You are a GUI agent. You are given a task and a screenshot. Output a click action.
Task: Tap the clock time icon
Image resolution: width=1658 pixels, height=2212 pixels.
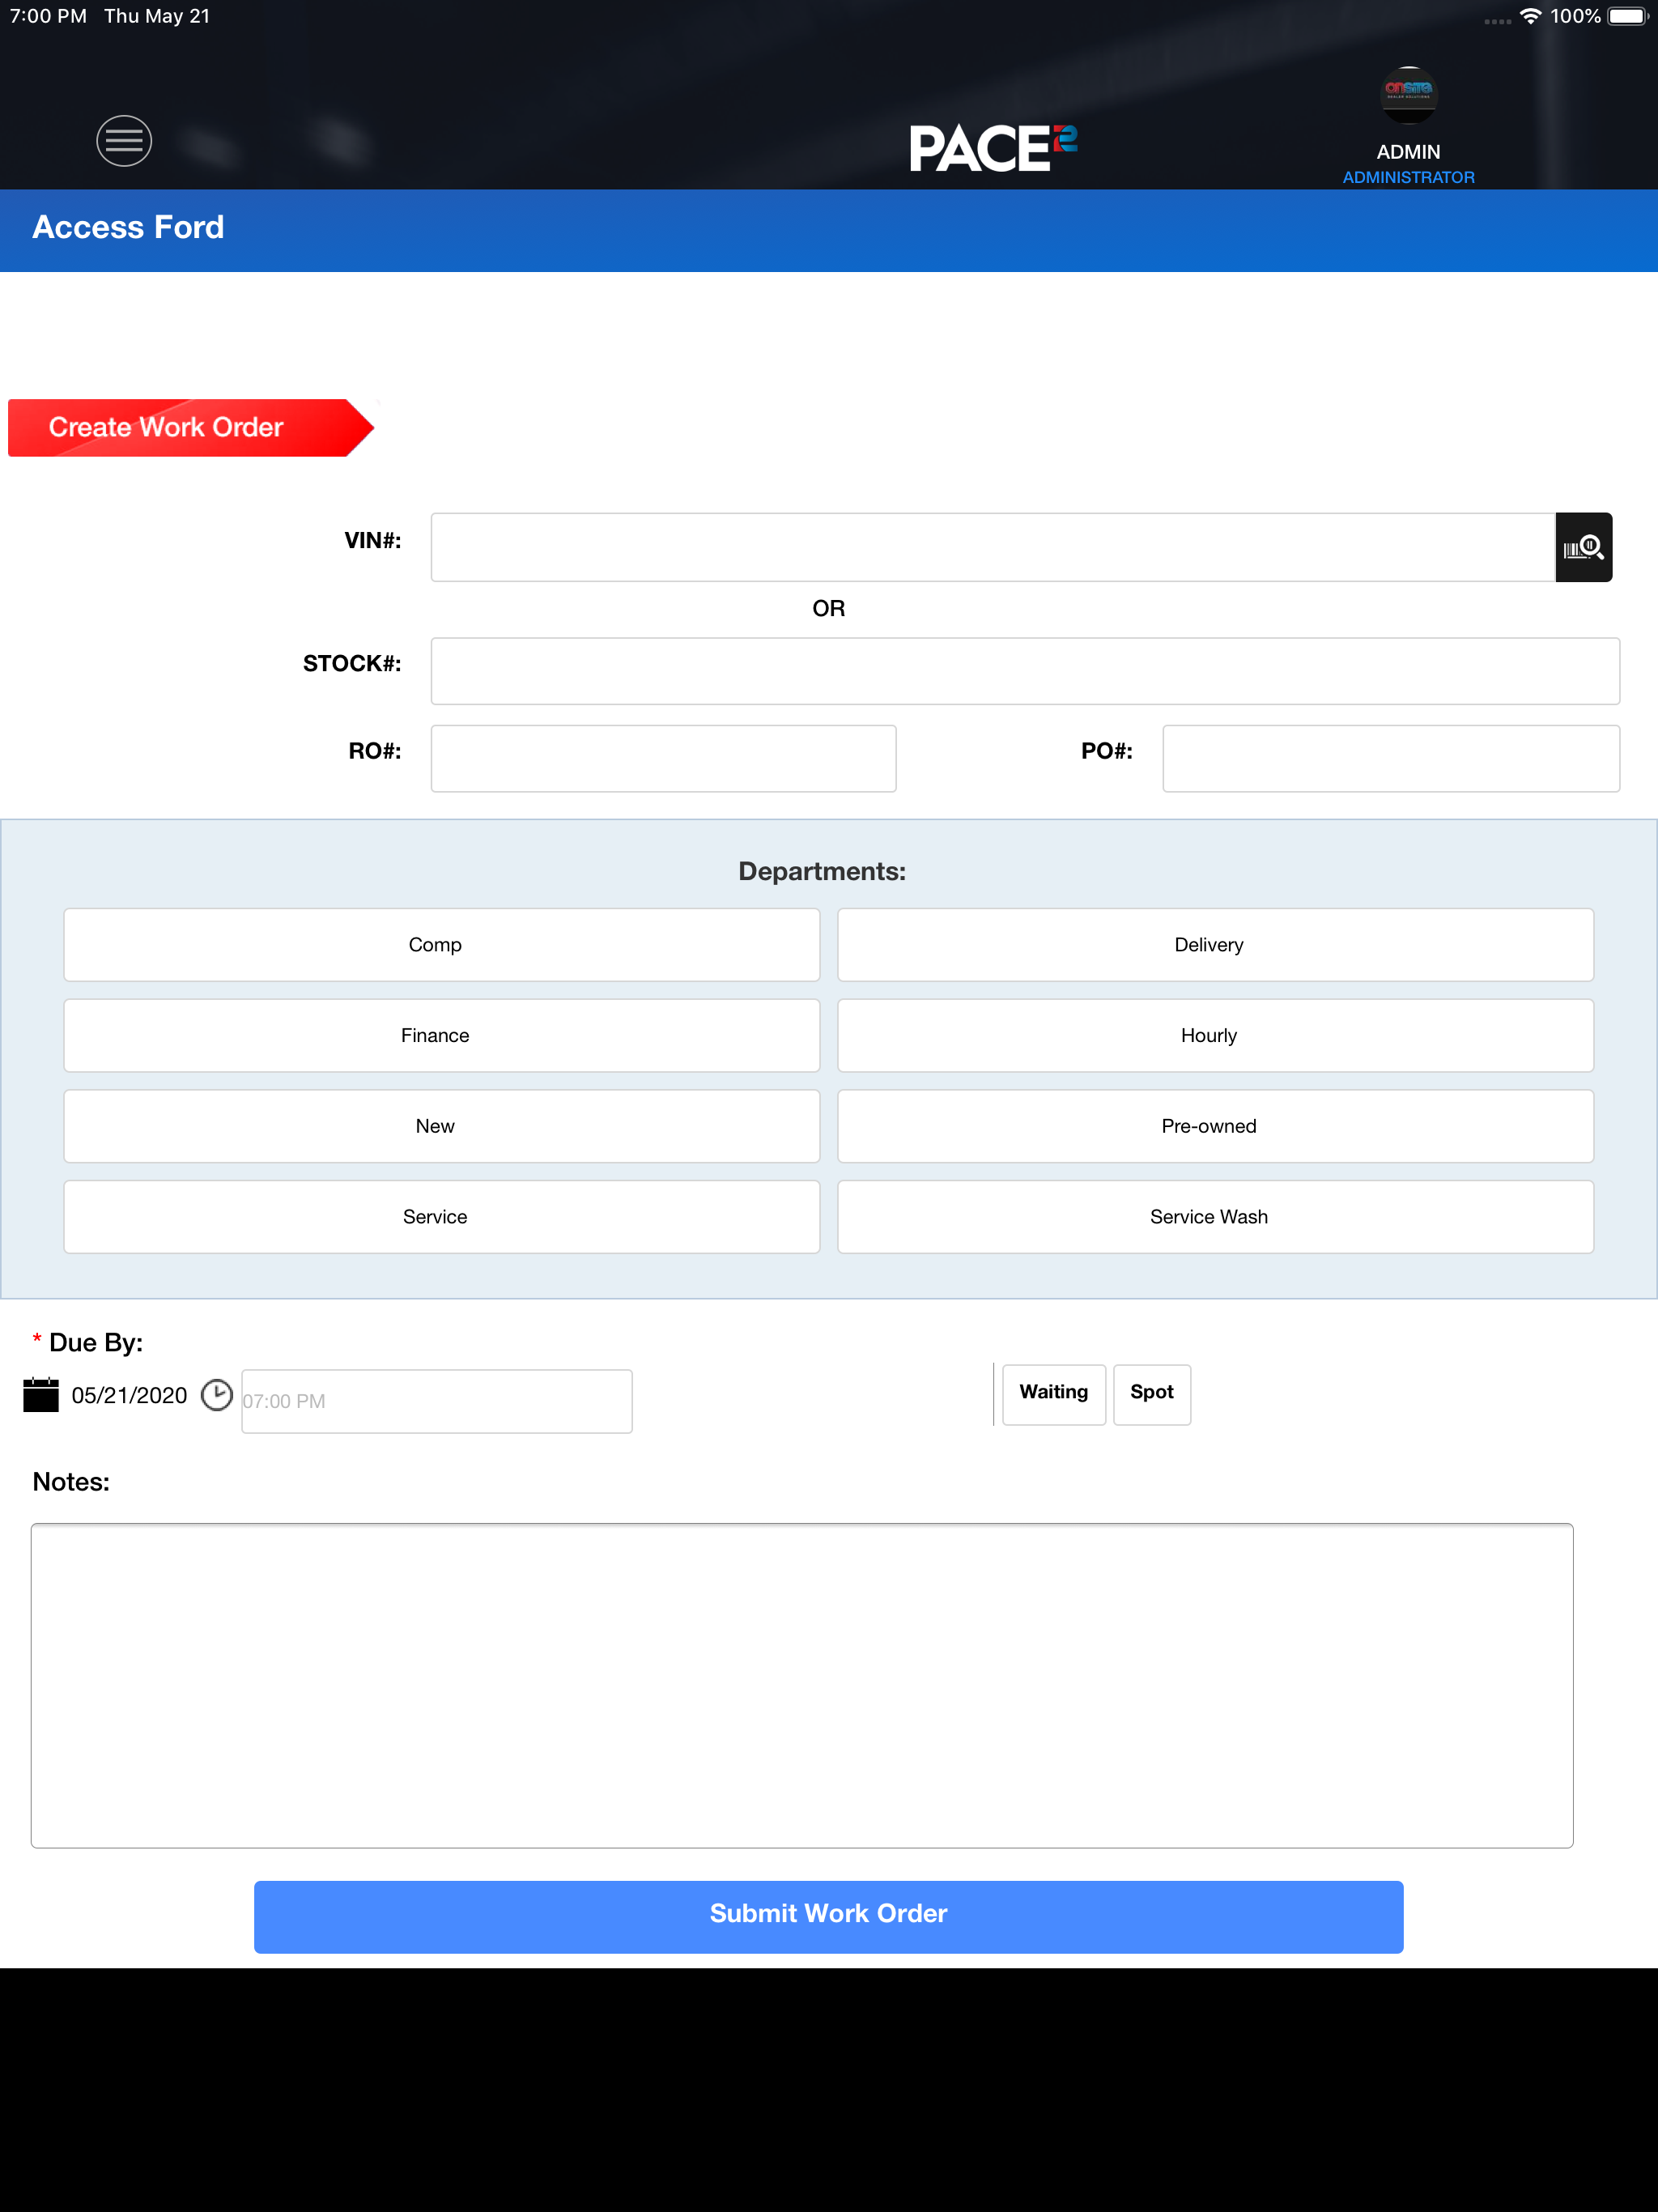217,1395
